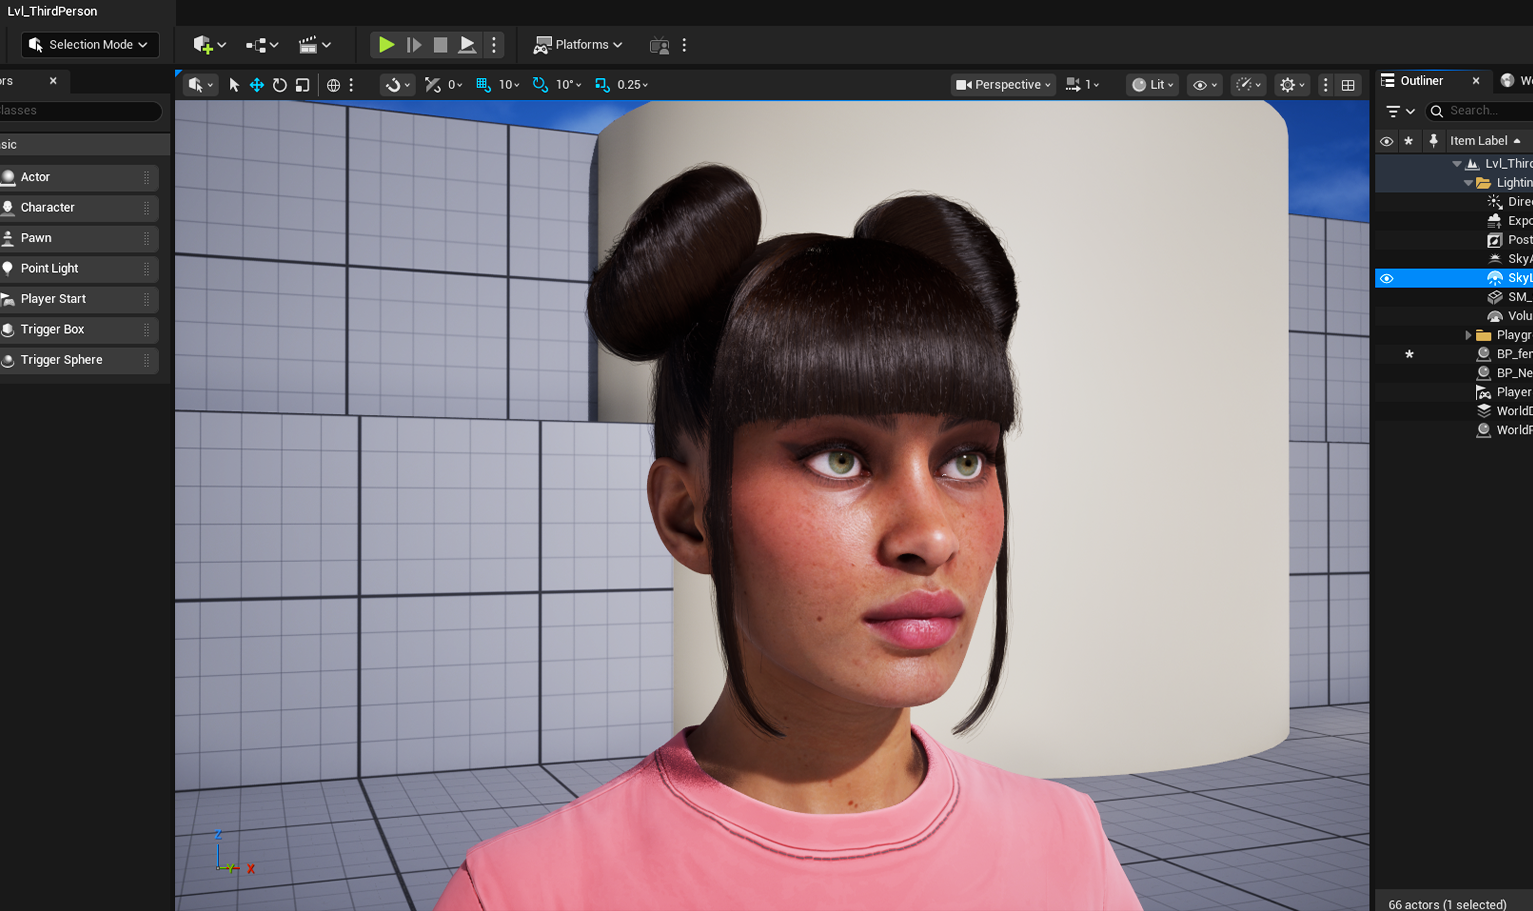The height and width of the screenshot is (911, 1533).
Task: Close the Place Actors panel tab
Action: click(53, 81)
